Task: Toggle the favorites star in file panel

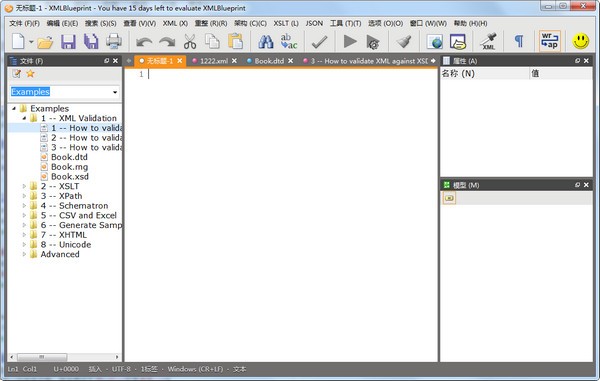Action: [30, 73]
